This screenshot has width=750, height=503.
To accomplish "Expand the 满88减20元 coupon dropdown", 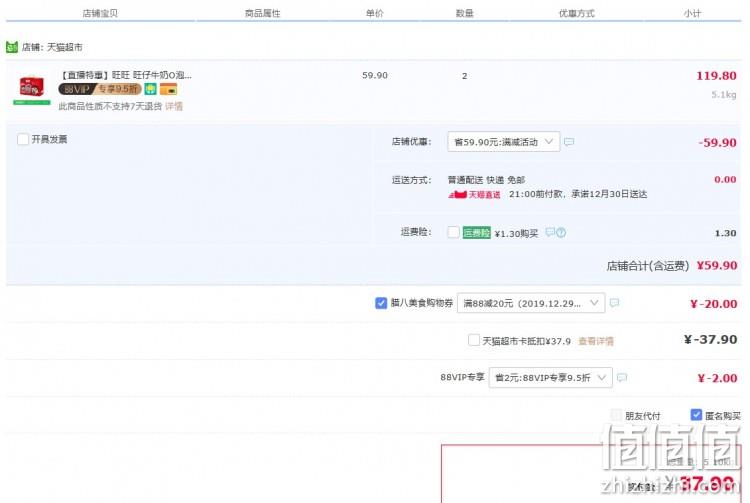I will [531, 303].
